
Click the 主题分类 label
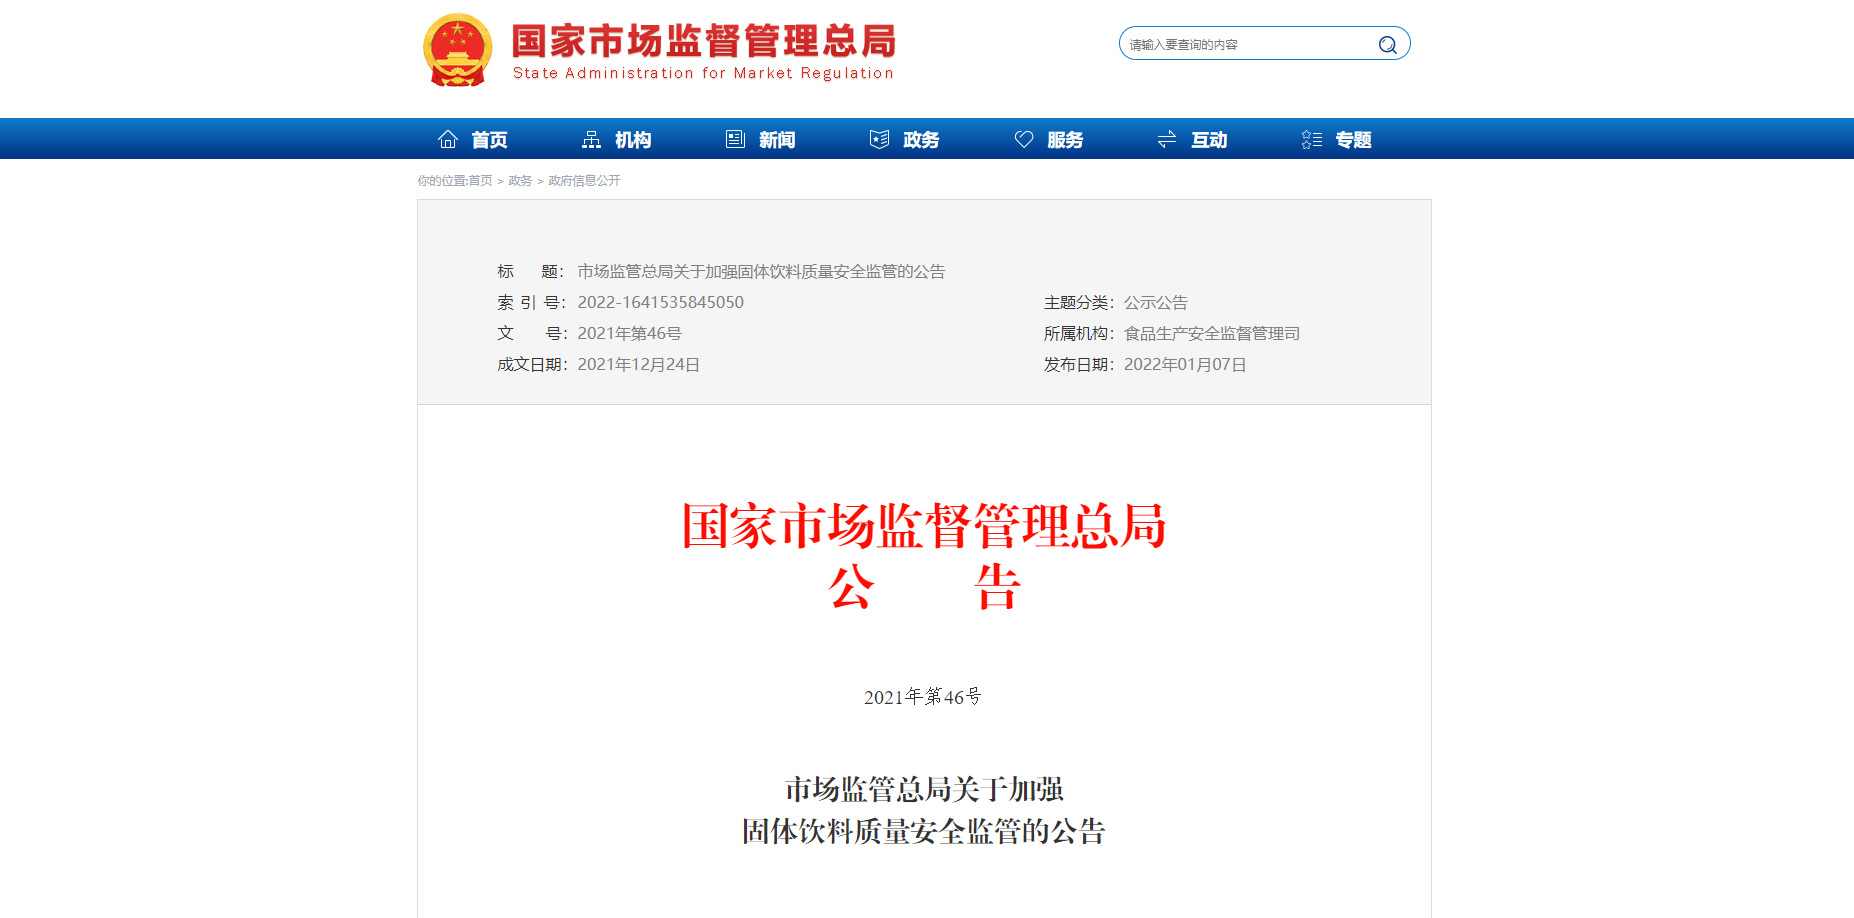pyautogui.click(x=1078, y=302)
